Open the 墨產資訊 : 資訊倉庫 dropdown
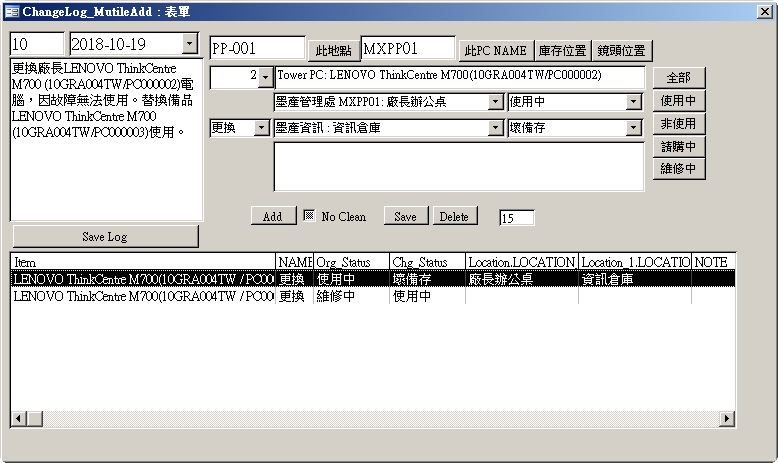The image size is (778, 463). pyautogui.click(x=495, y=128)
